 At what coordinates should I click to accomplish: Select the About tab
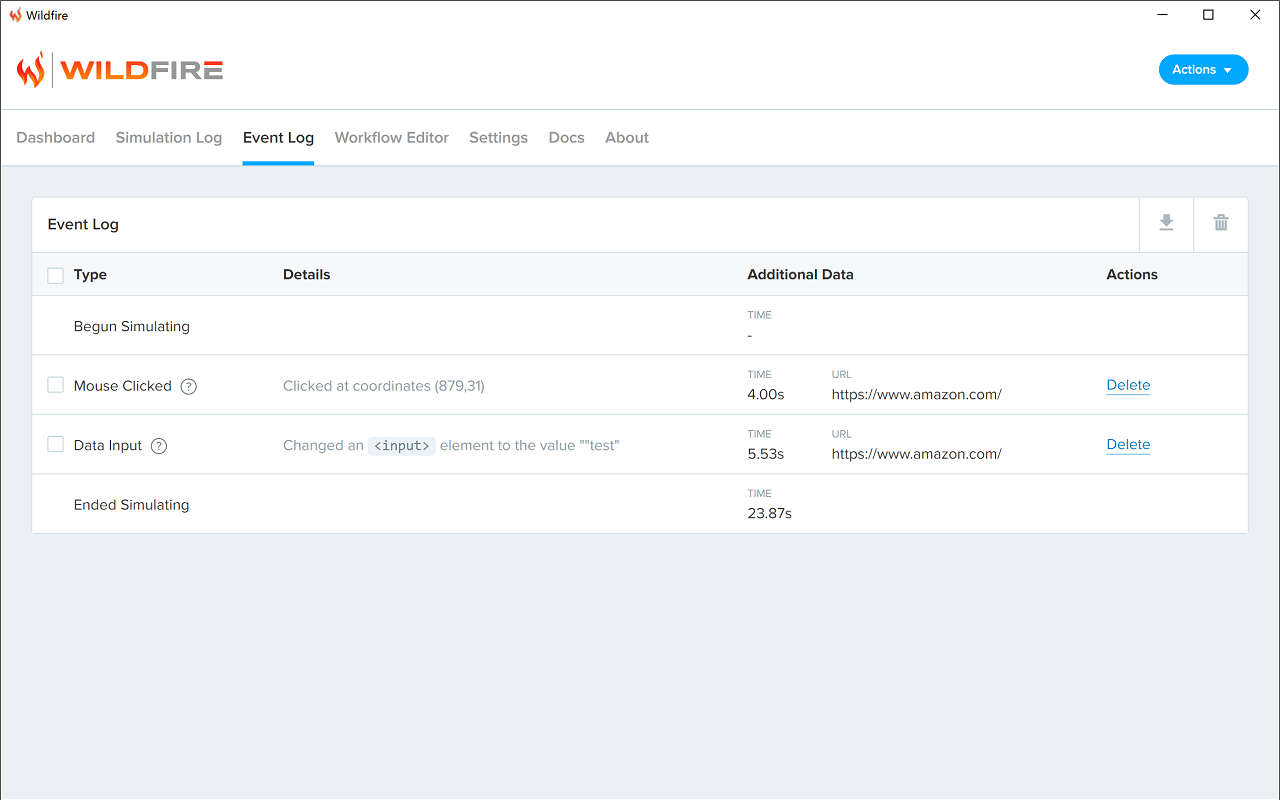(627, 138)
